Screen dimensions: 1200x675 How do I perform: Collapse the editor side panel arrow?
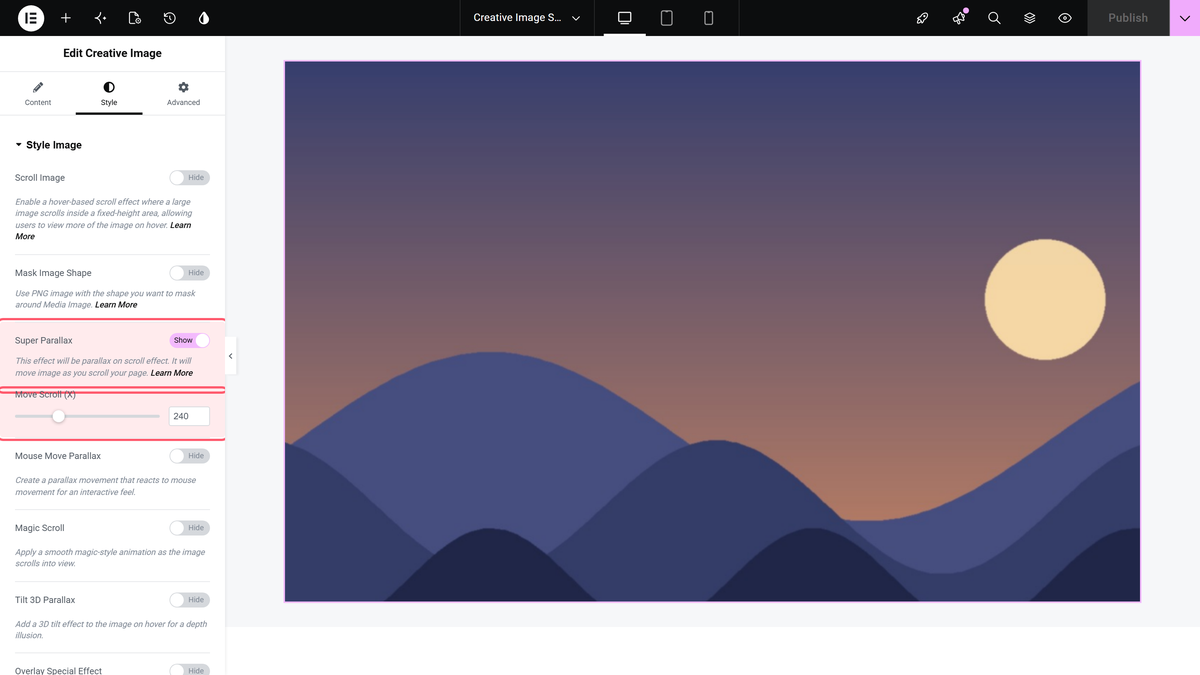pyautogui.click(x=230, y=356)
